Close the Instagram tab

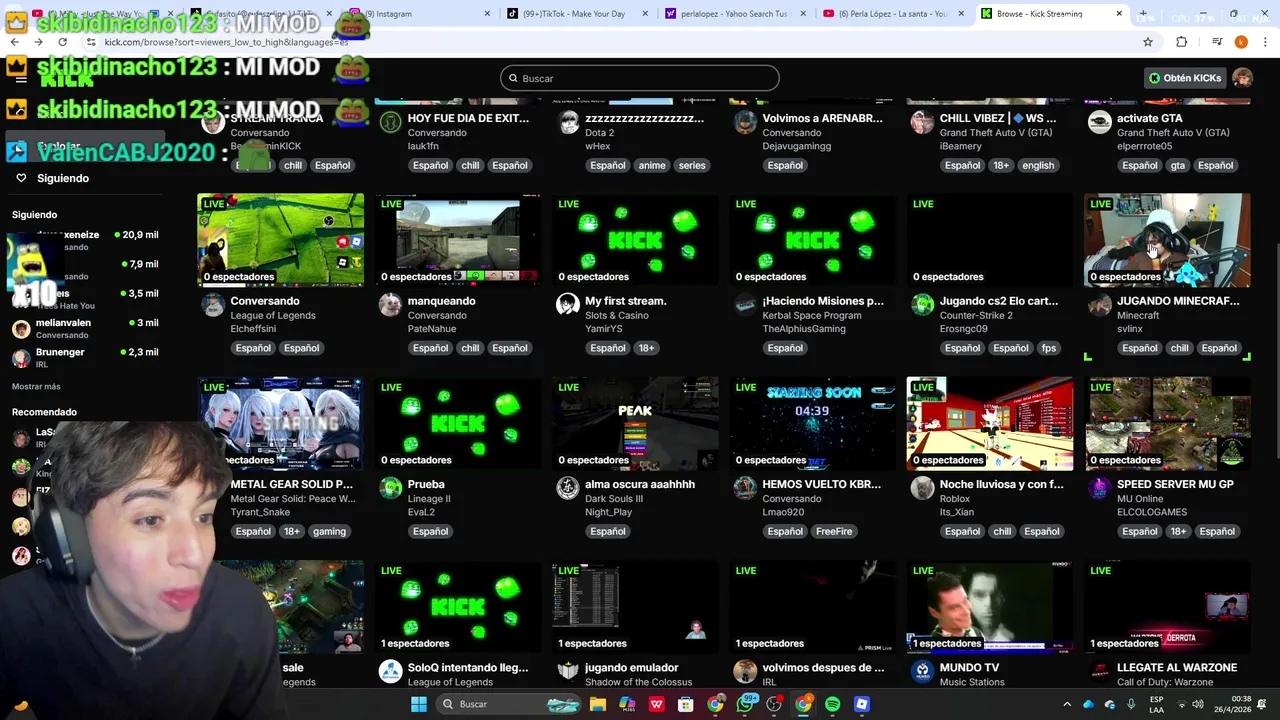point(487,14)
